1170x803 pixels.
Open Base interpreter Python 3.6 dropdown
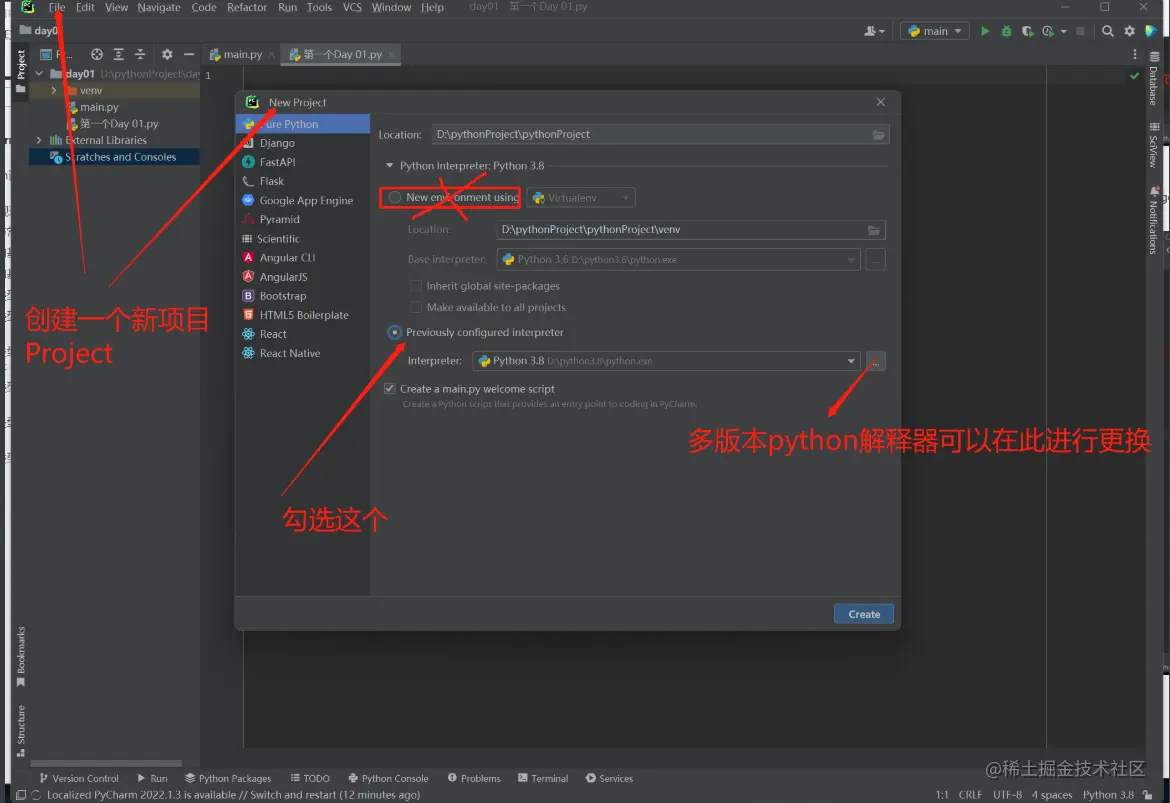tap(678, 260)
